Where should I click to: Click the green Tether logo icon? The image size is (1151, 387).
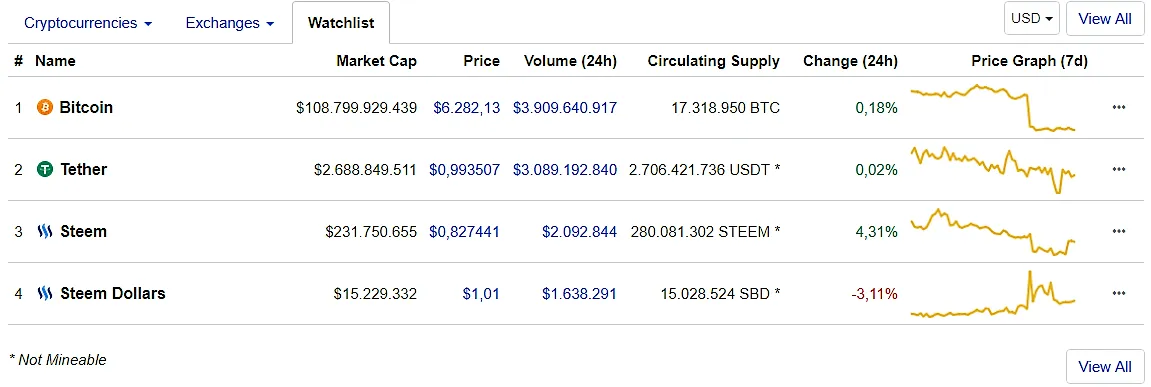tap(45, 170)
